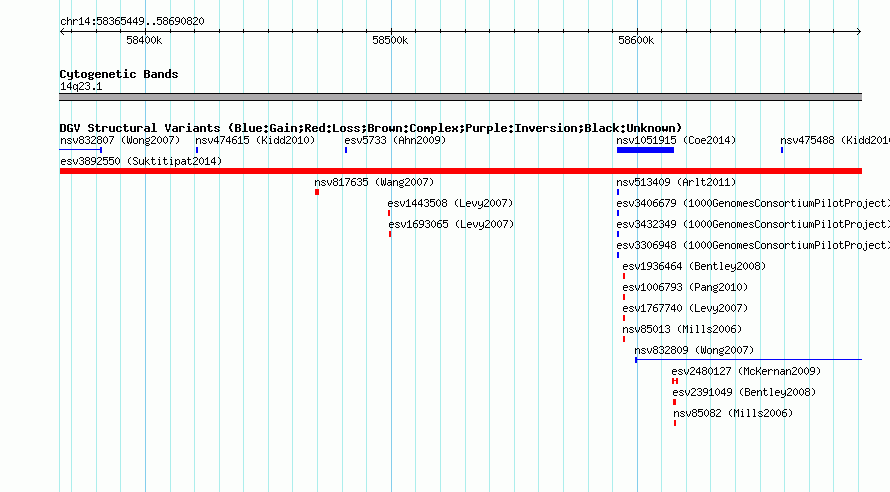890x492 pixels.
Task: Click the long red esv3892550 loss bar
Action: 461,171
